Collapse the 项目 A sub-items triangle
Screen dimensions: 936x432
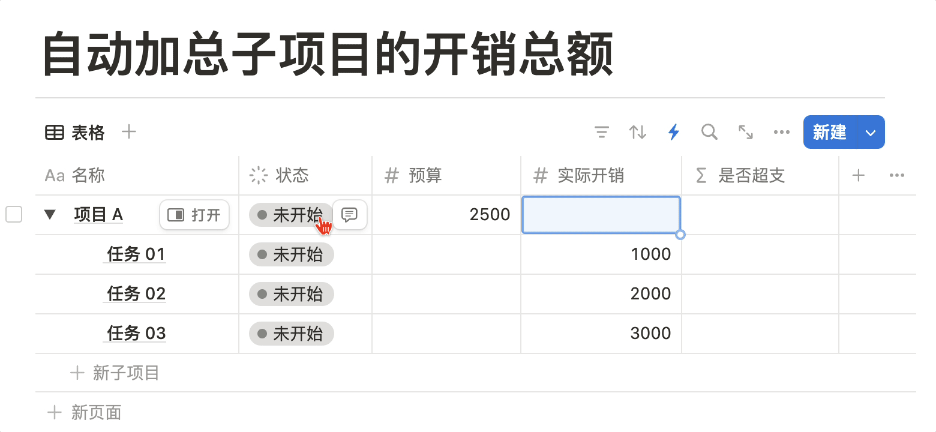click(x=50, y=215)
